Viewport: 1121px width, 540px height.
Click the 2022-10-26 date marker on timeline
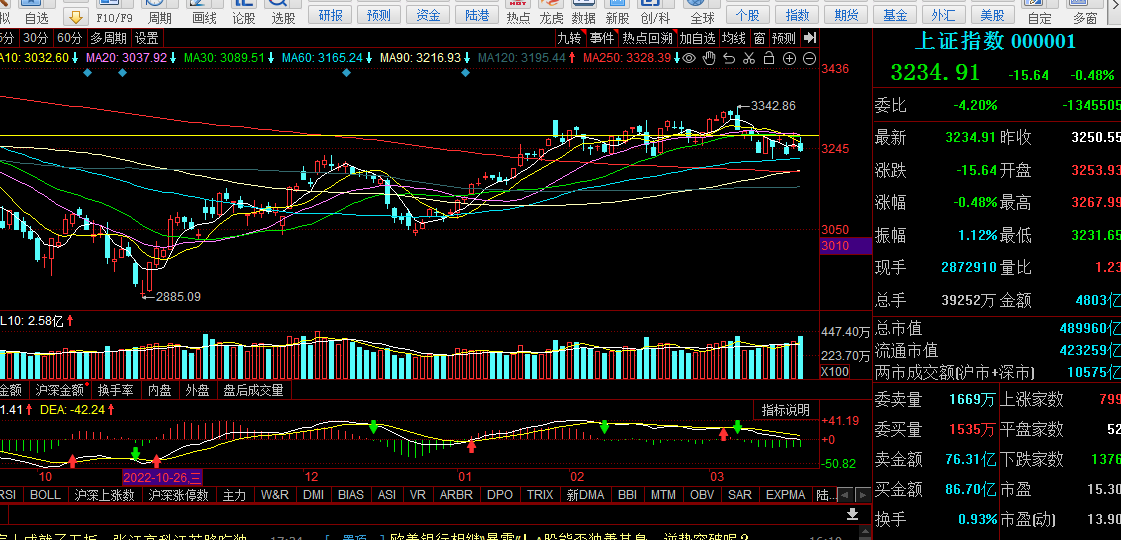162,477
